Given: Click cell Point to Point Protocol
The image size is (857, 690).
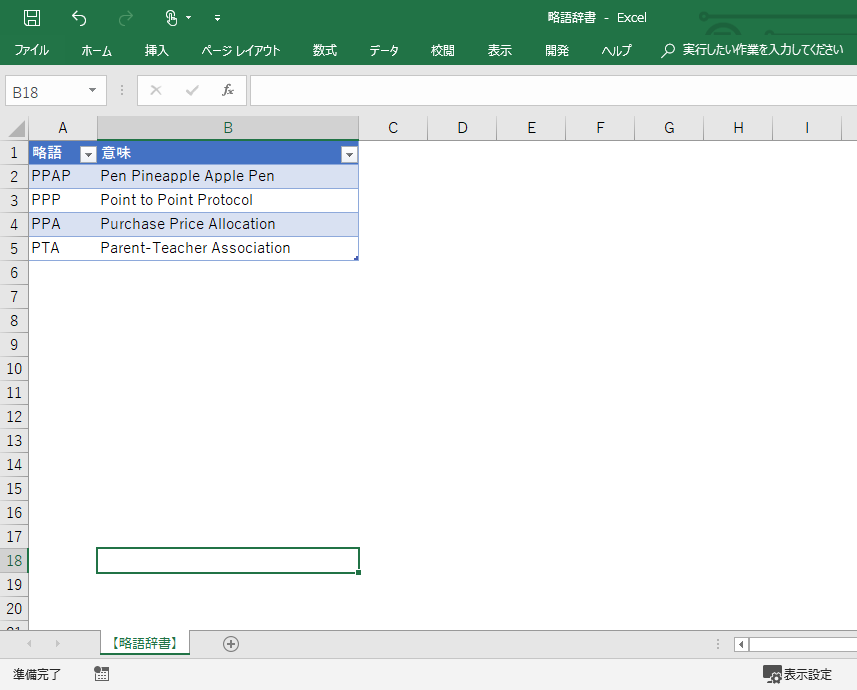Looking at the screenshot, I should click(228, 200).
